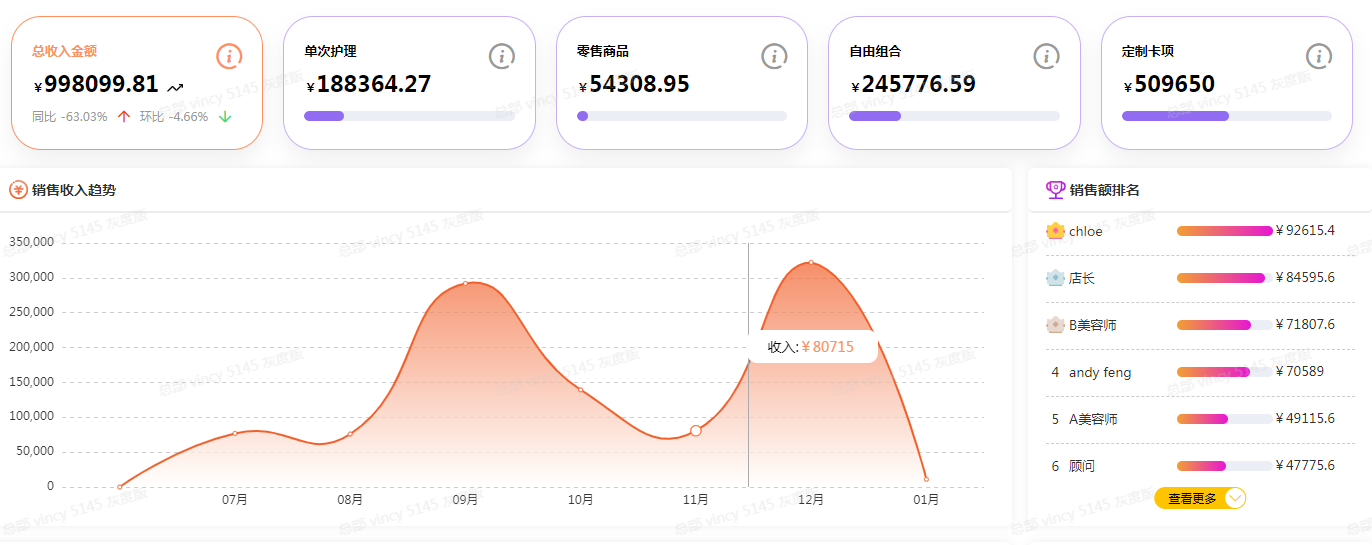Click the A美容师 row name
This screenshot has width=1372, height=545.
(x=1093, y=419)
